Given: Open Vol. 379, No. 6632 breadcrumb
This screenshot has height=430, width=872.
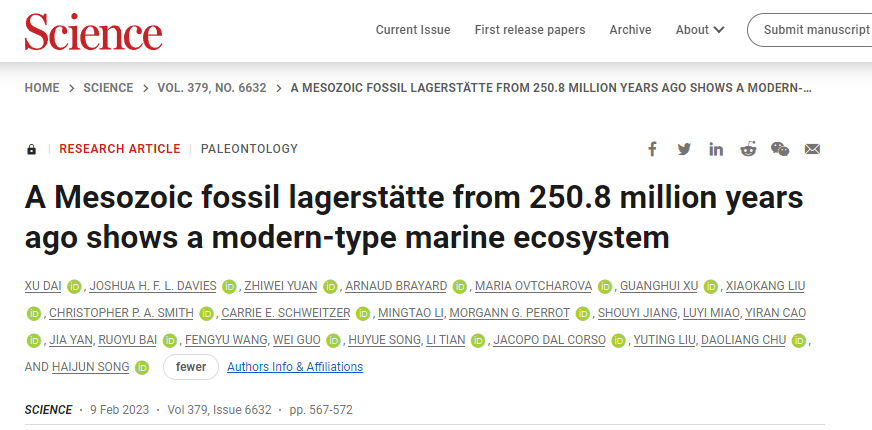Looking at the screenshot, I should 212,88.
